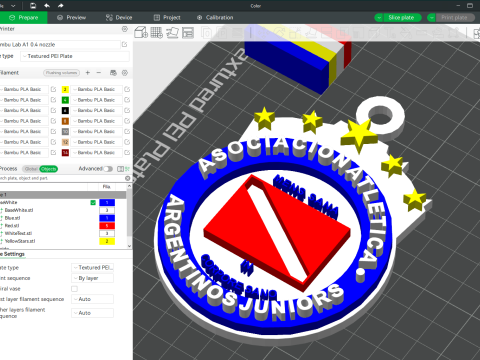Select WhiteText.stl in object list
The width and height of the screenshot is (480, 360).
[x=18, y=233]
